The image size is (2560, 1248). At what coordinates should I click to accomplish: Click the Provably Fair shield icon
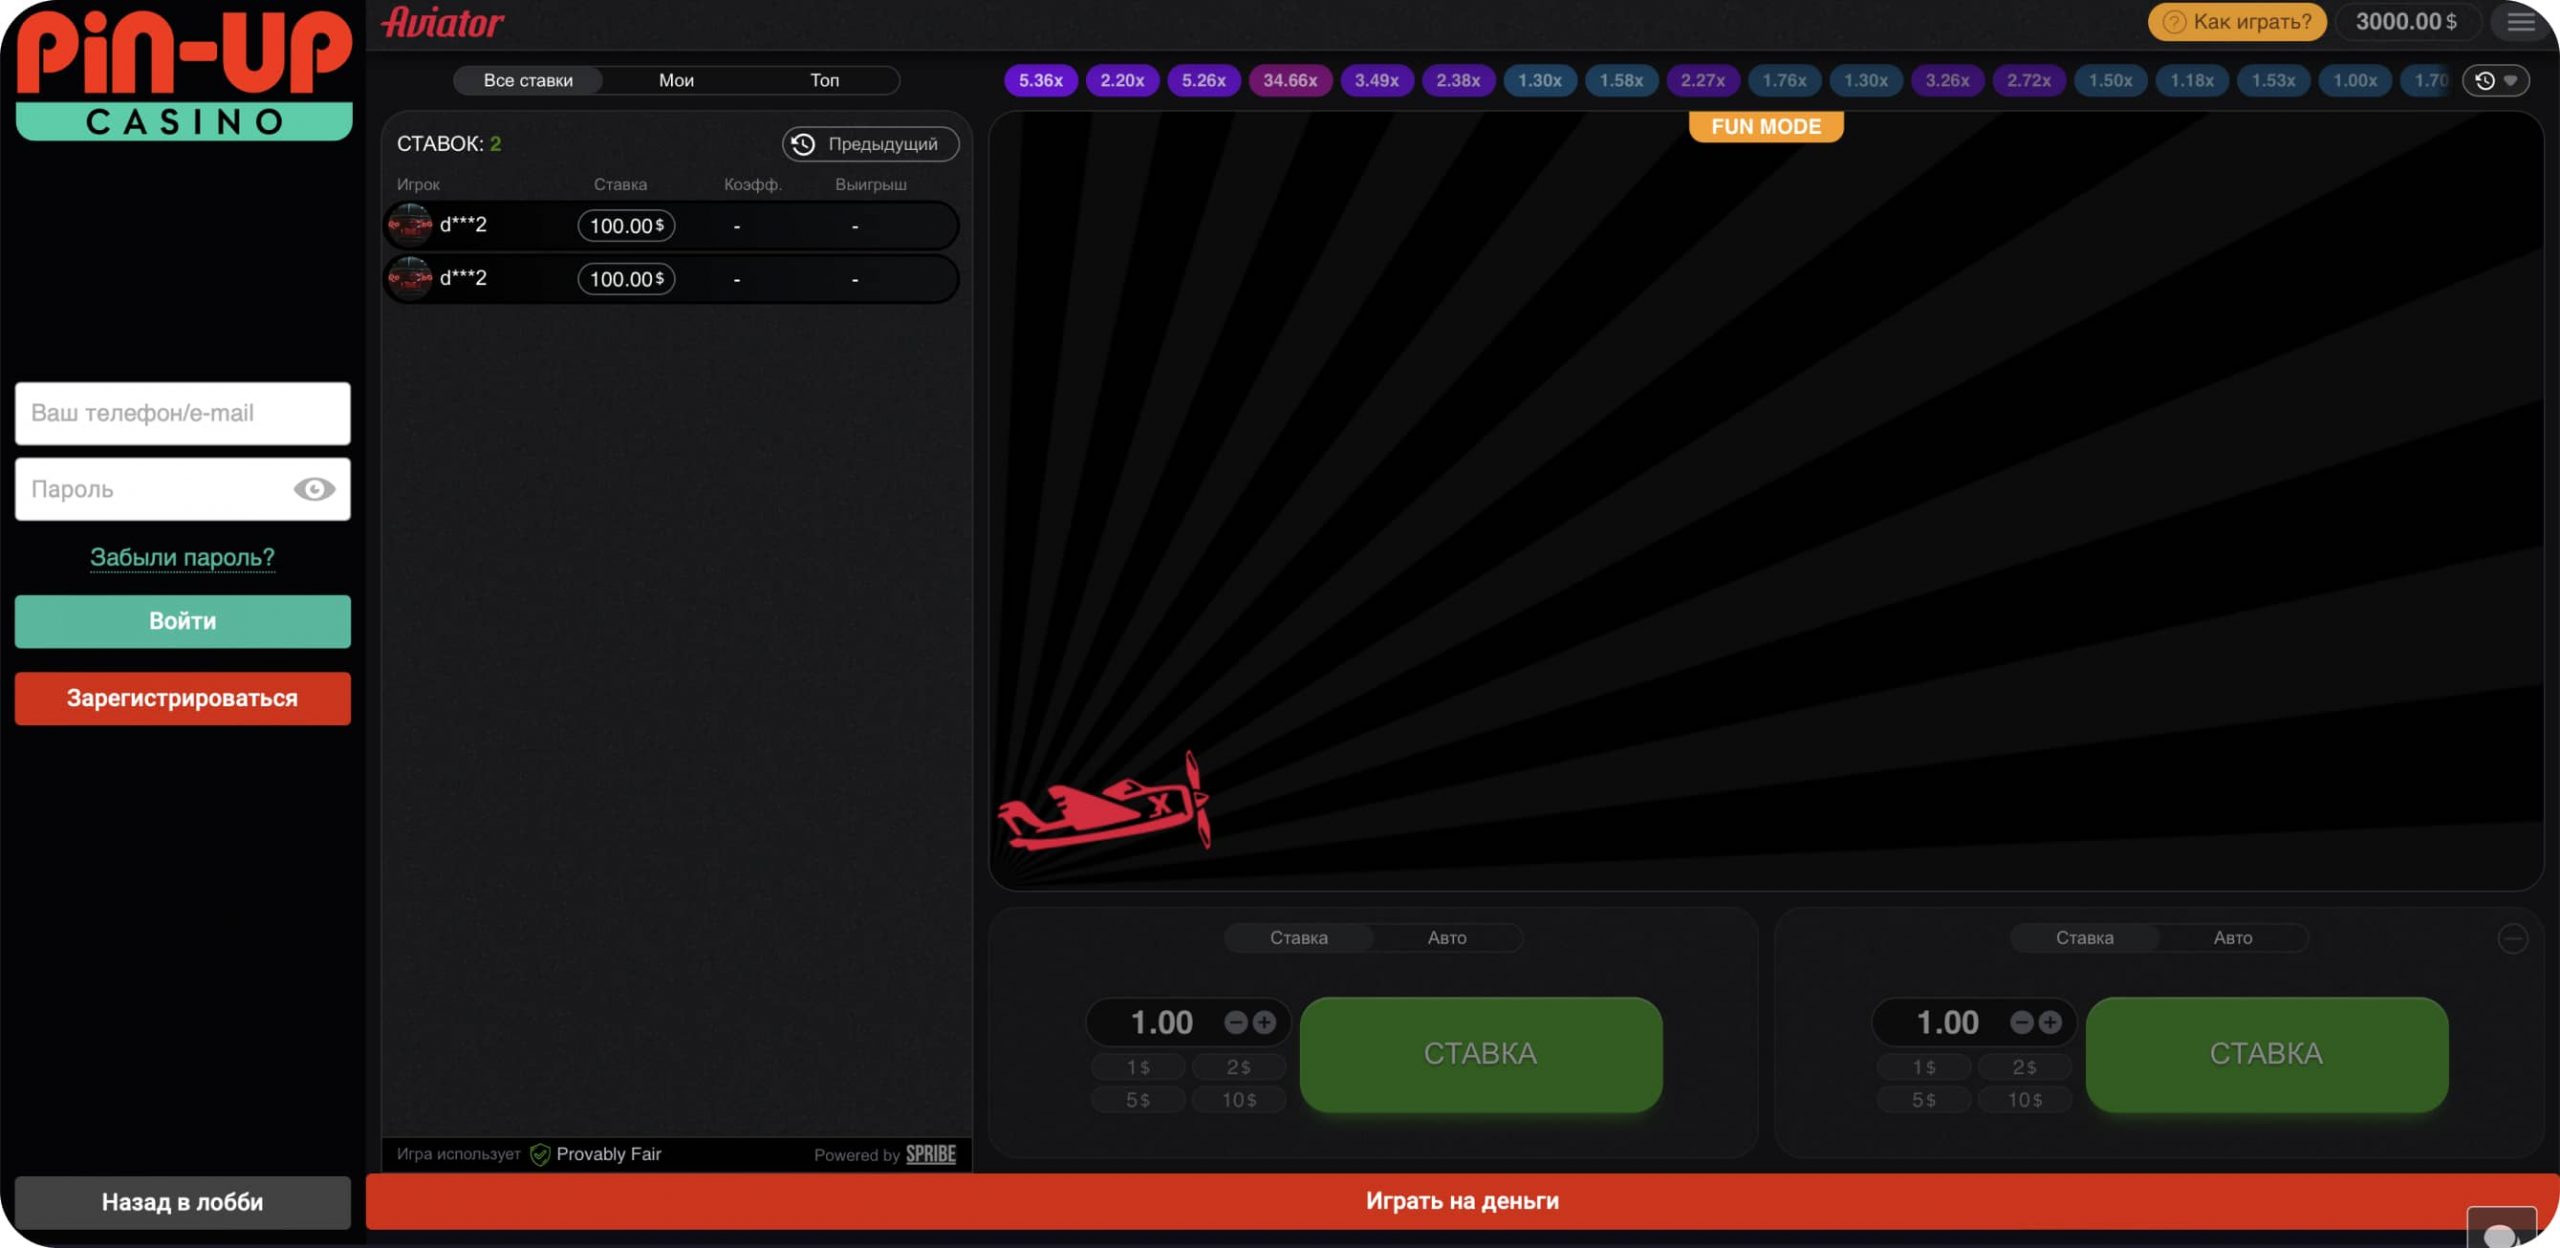pos(540,1154)
